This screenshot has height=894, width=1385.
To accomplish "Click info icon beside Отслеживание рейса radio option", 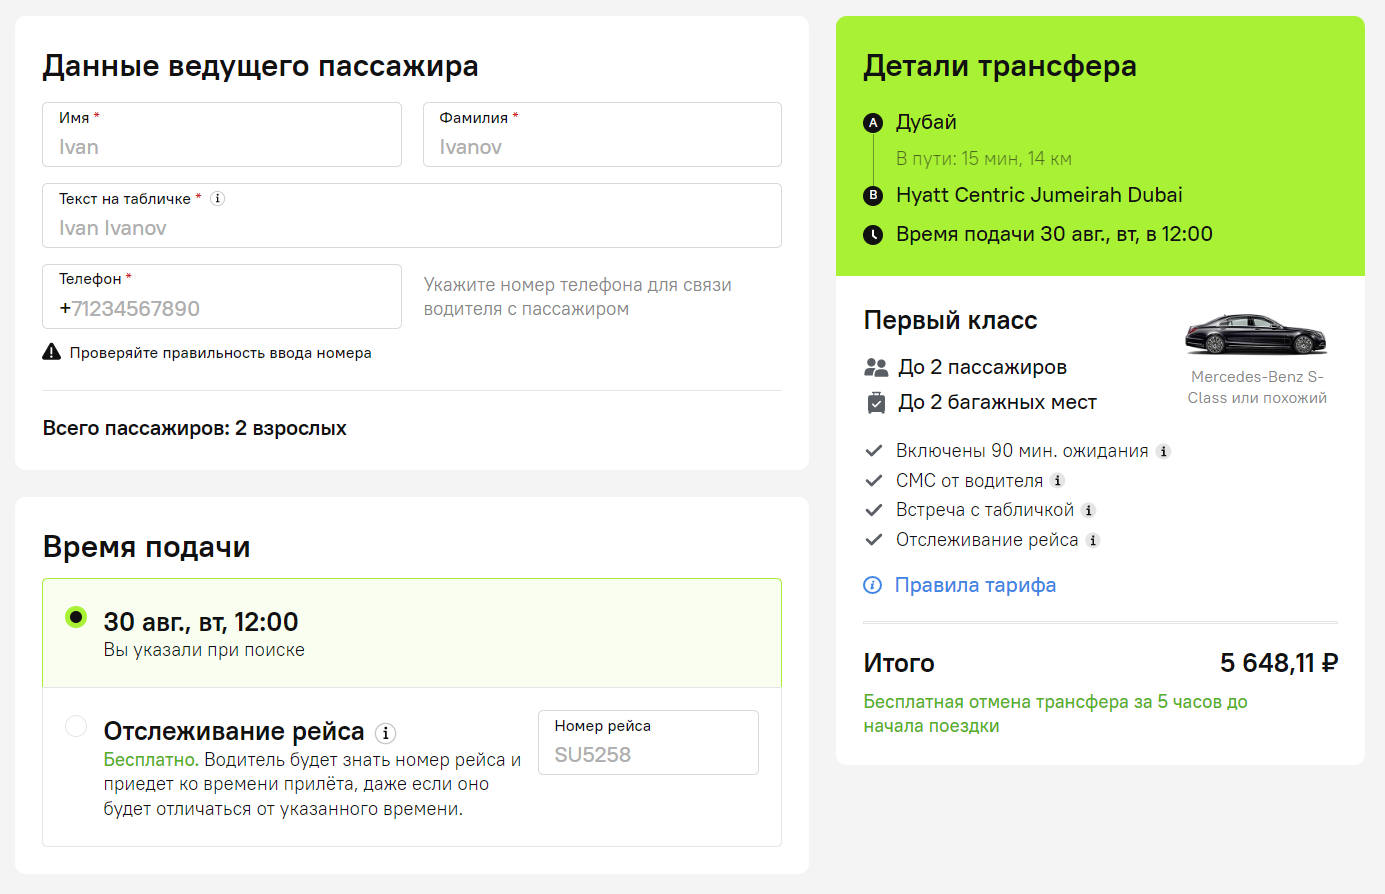I will pyautogui.click(x=385, y=733).
